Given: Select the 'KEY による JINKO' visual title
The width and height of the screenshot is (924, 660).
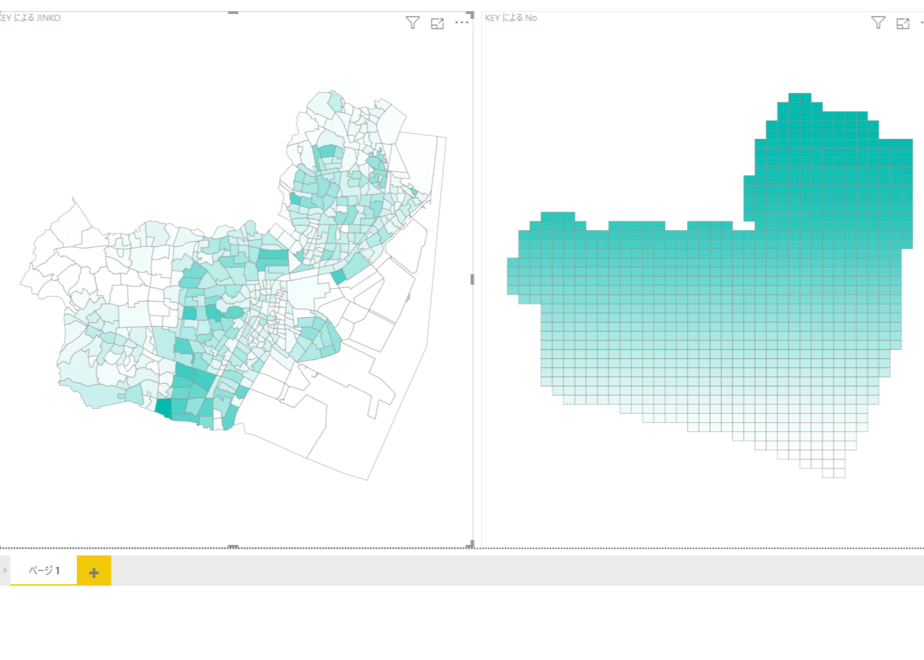Looking at the screenshot, I should point(30,18).
